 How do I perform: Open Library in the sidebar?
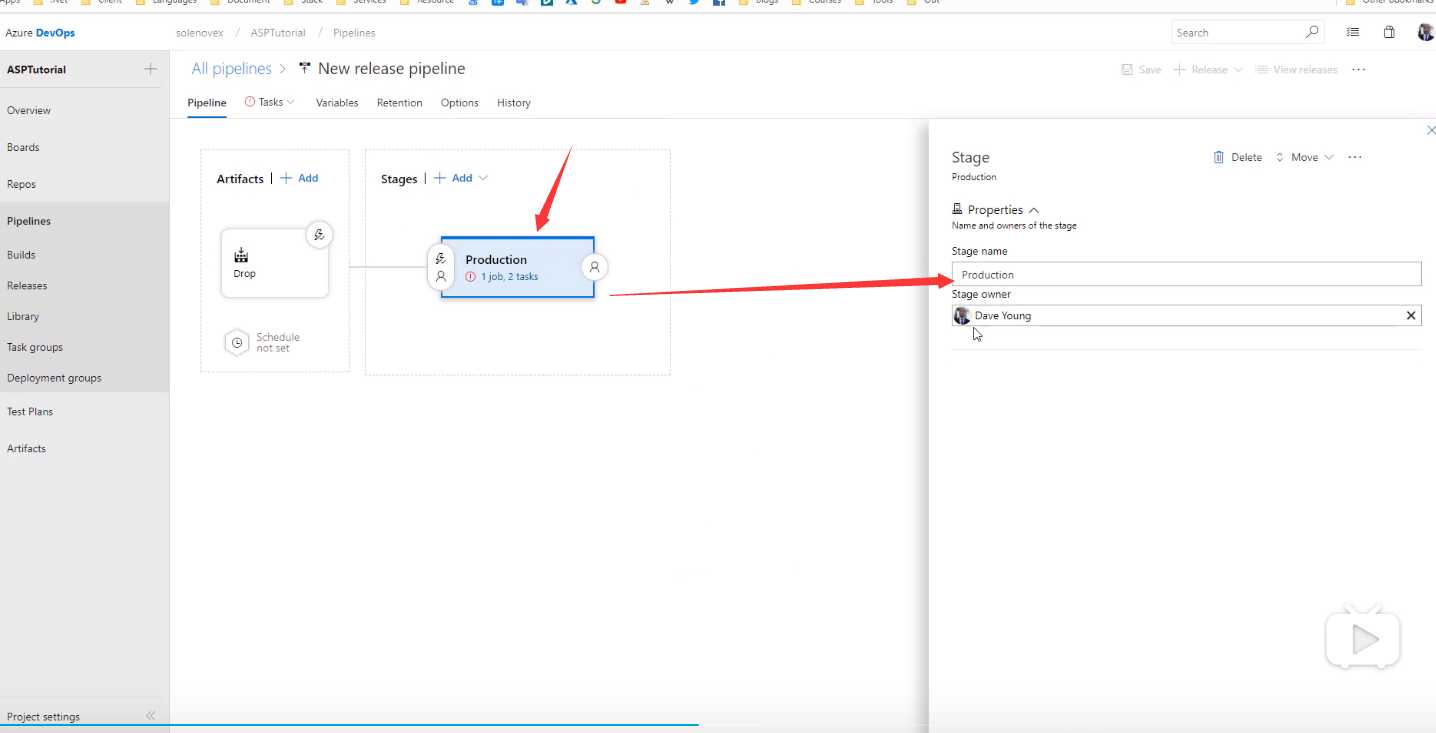23,316
